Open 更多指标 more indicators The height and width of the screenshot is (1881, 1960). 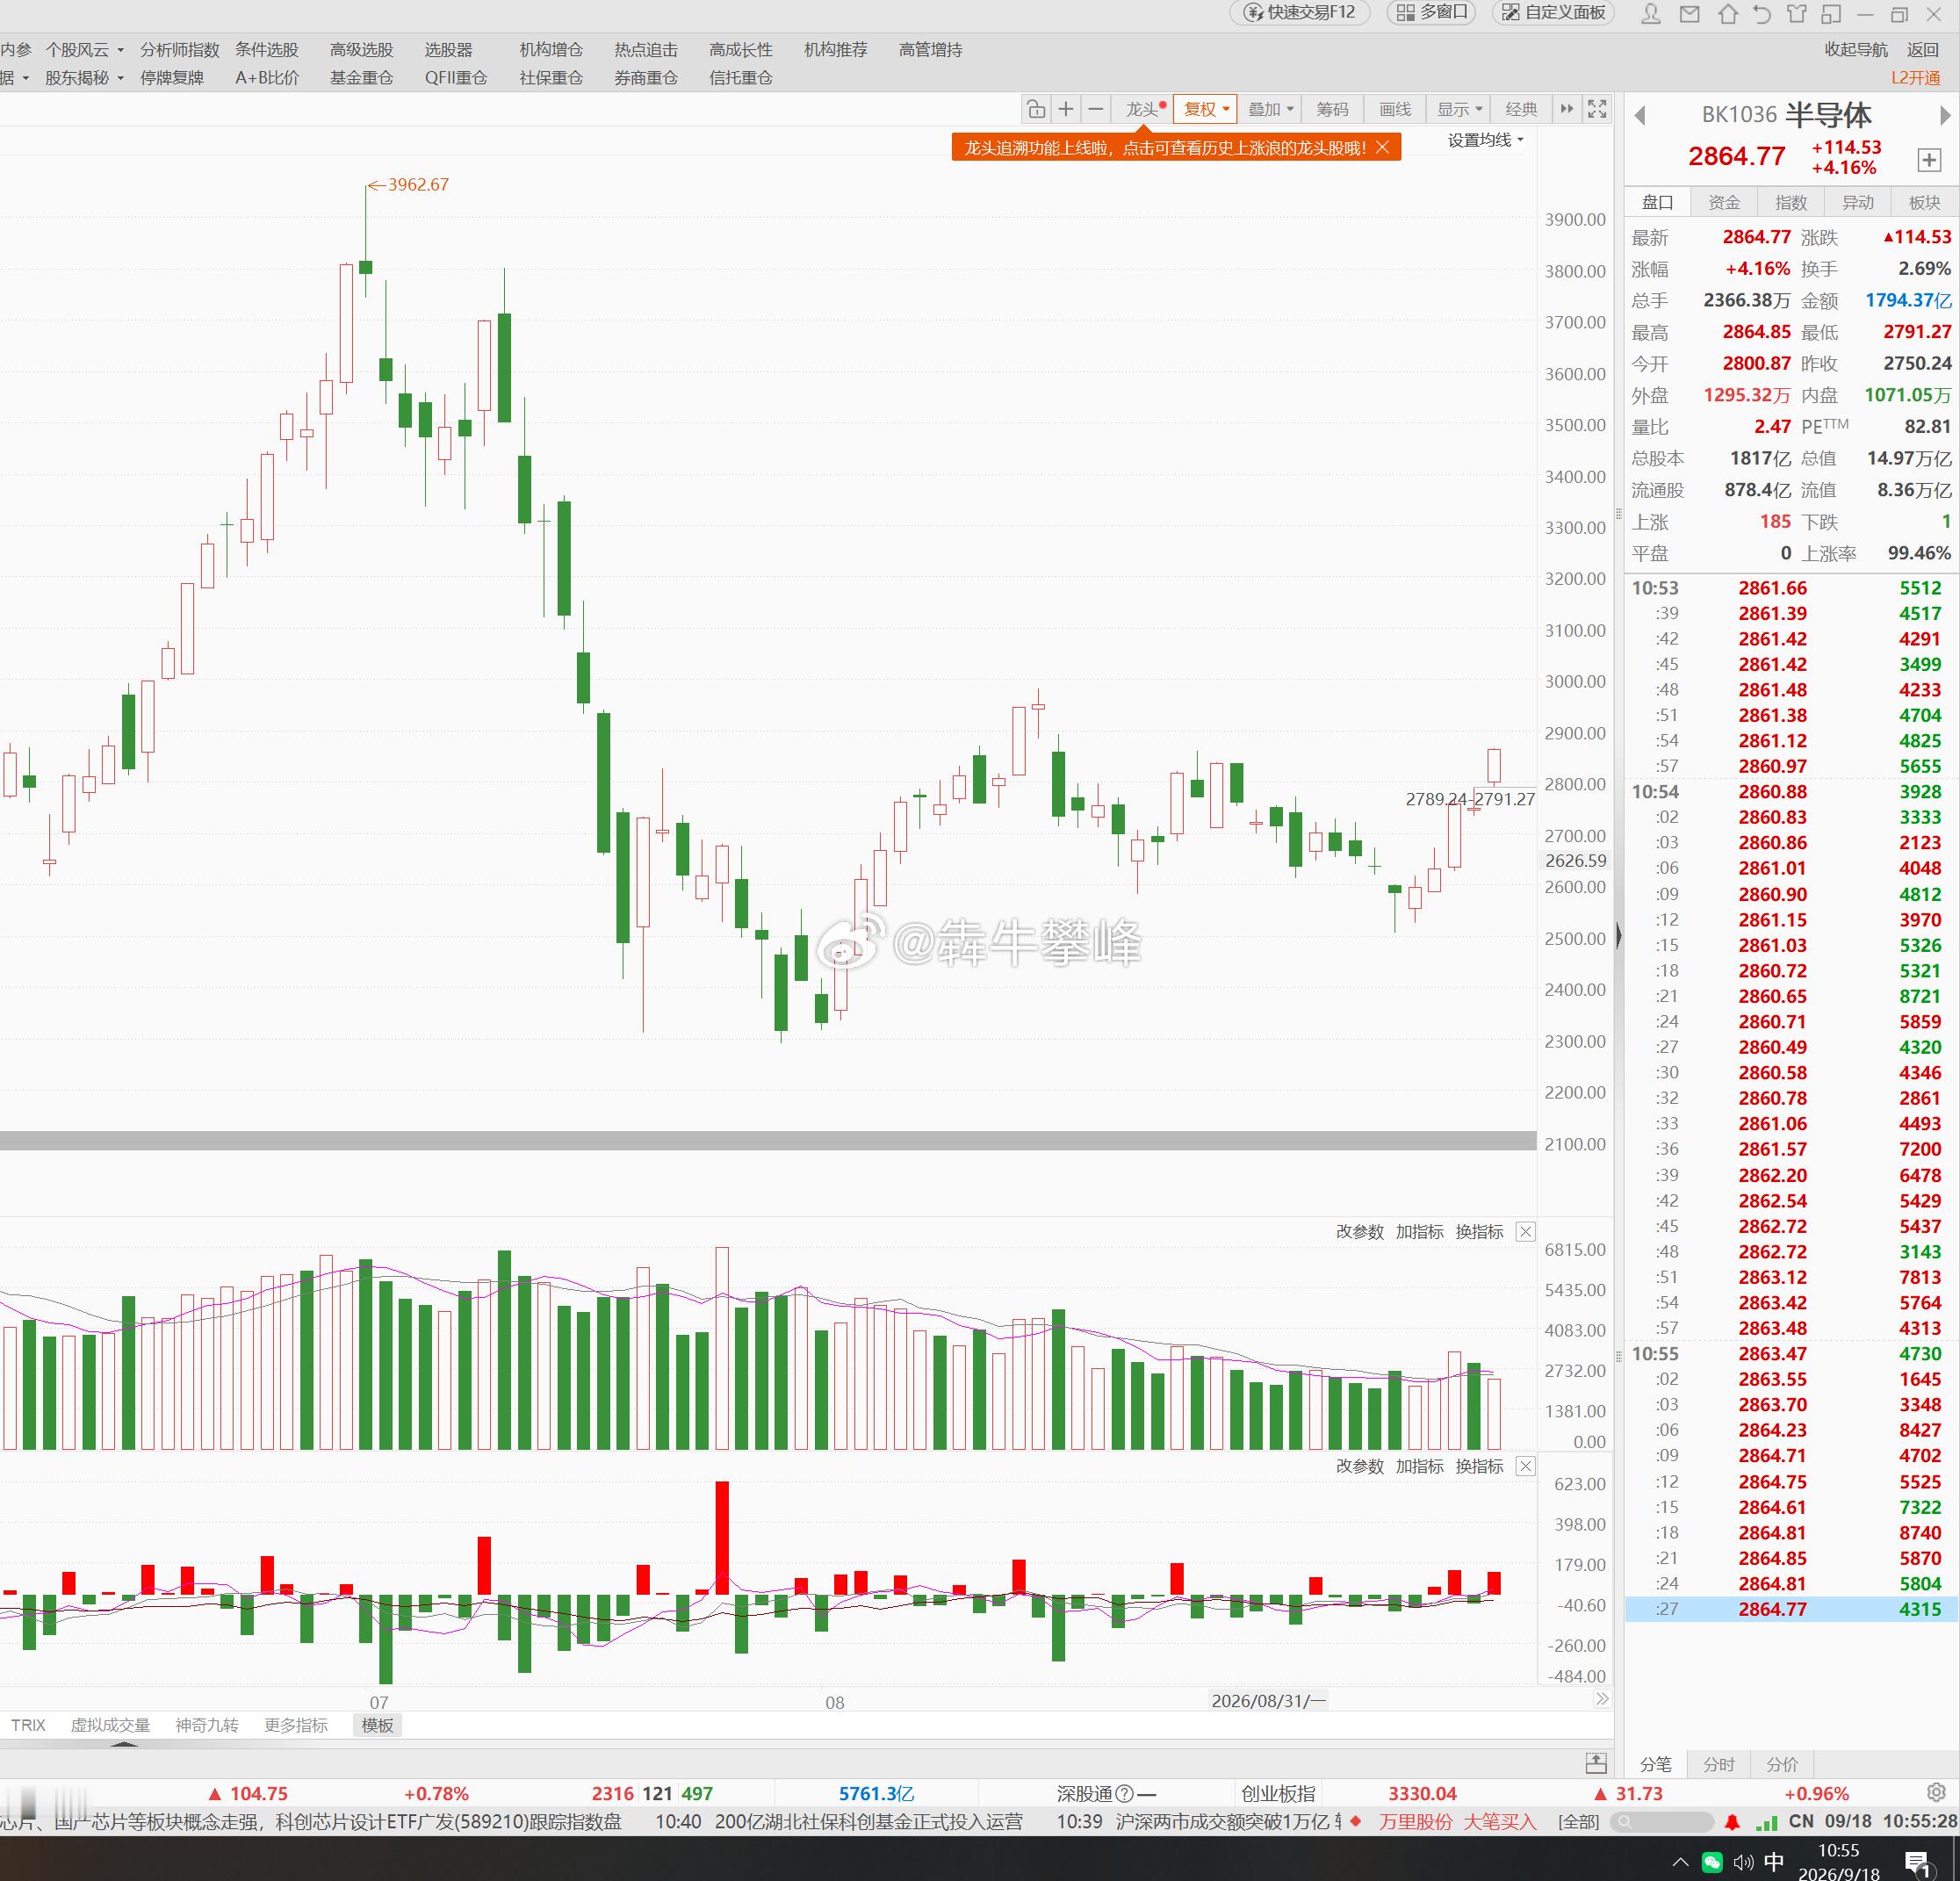pyautogui.click(x=296, y=1725)
